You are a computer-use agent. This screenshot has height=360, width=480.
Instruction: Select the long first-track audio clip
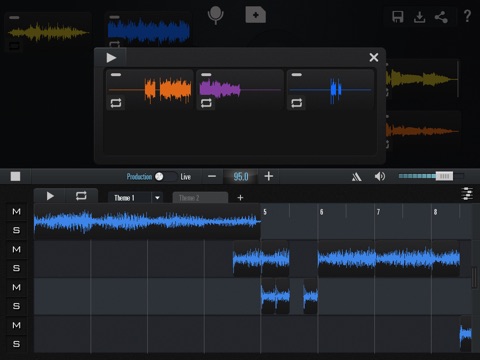[147, 221]
